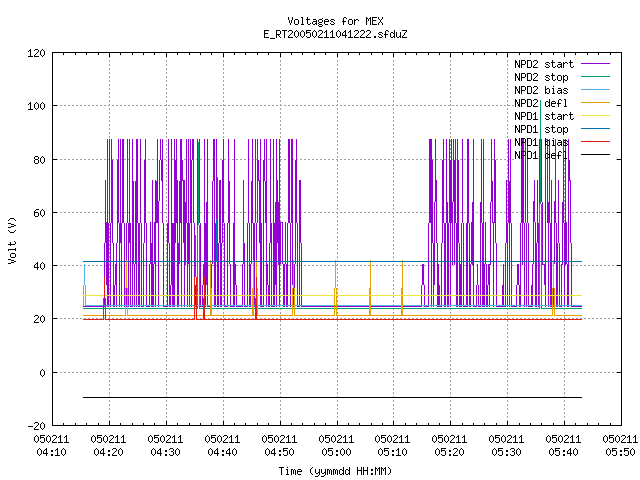
Task: Click the black NPD1 defl legend line
Action: 596,155
